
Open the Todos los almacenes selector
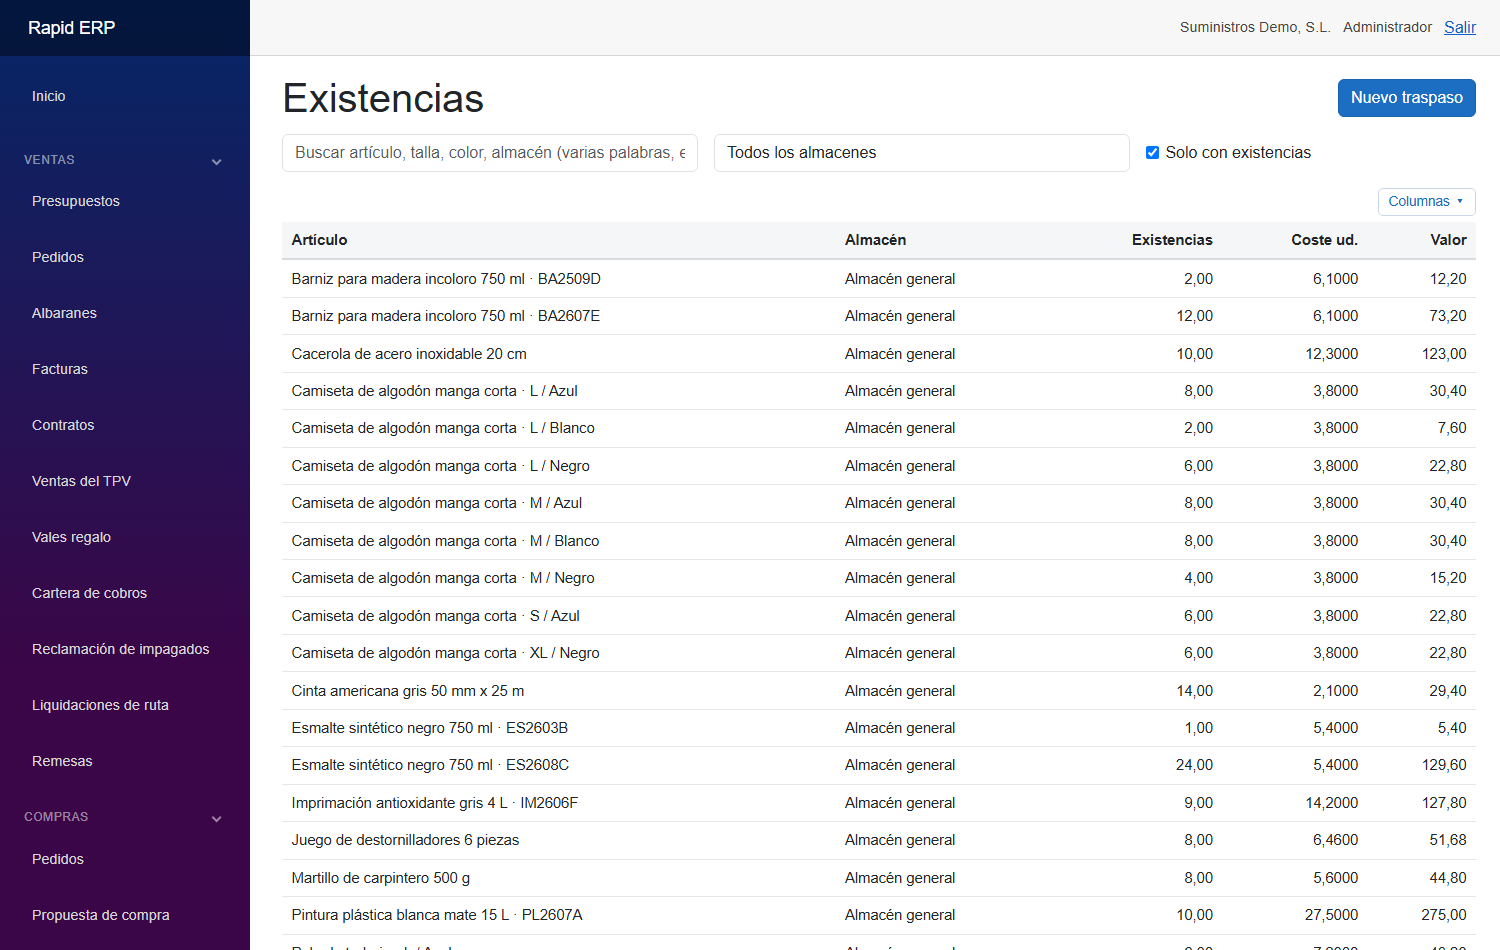[921, 153]
